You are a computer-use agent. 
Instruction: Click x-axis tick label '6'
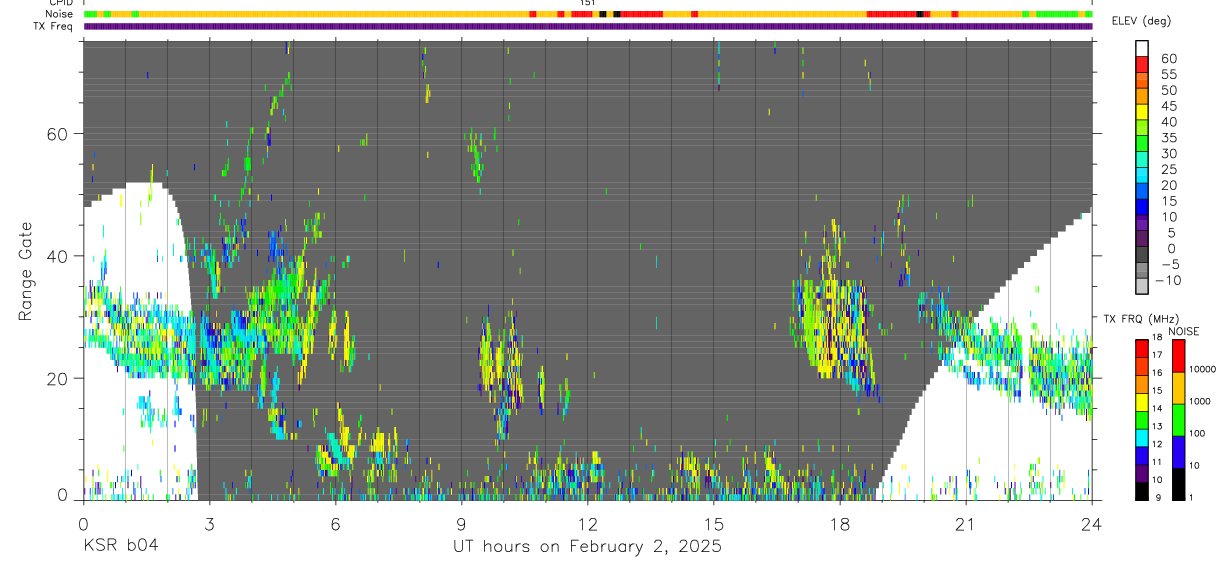click(335, 524)
